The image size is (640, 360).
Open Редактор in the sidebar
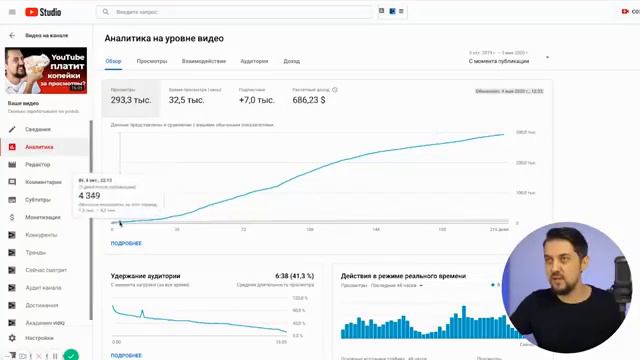click(x=45, y=164)
